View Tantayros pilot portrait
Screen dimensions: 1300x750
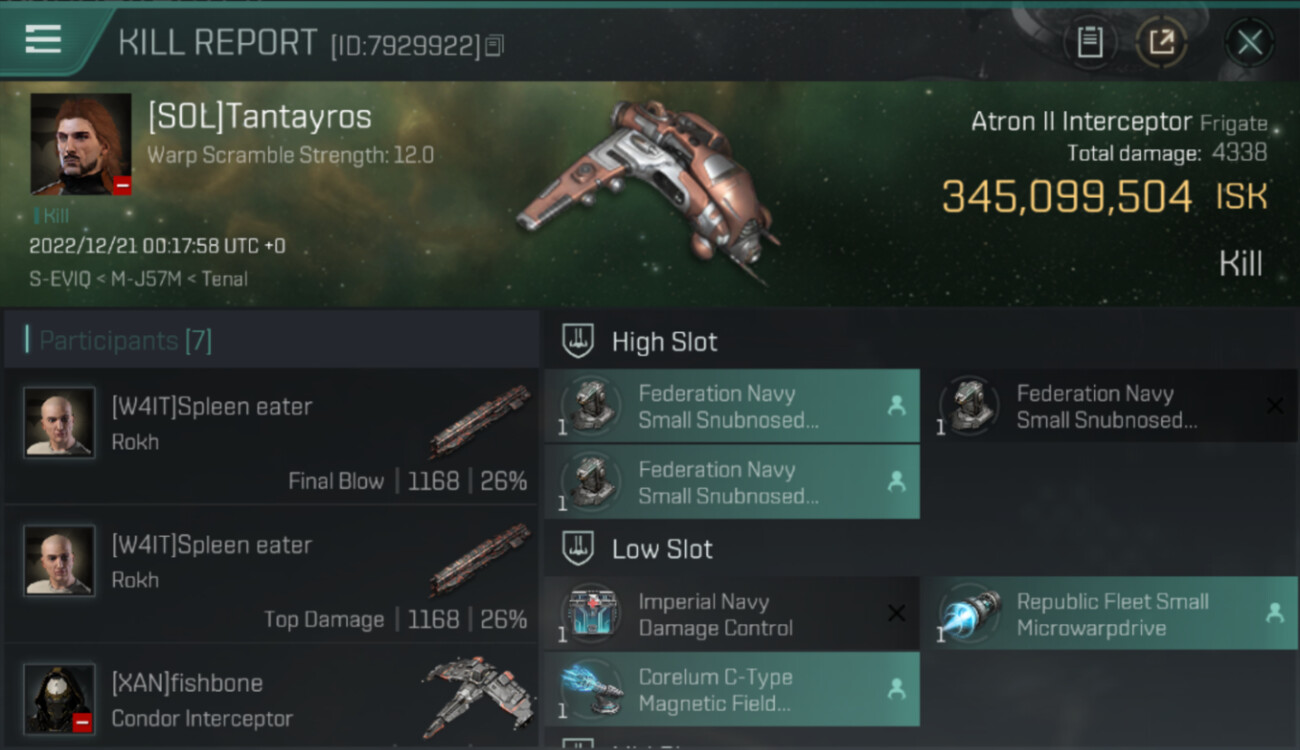[81, 144]
